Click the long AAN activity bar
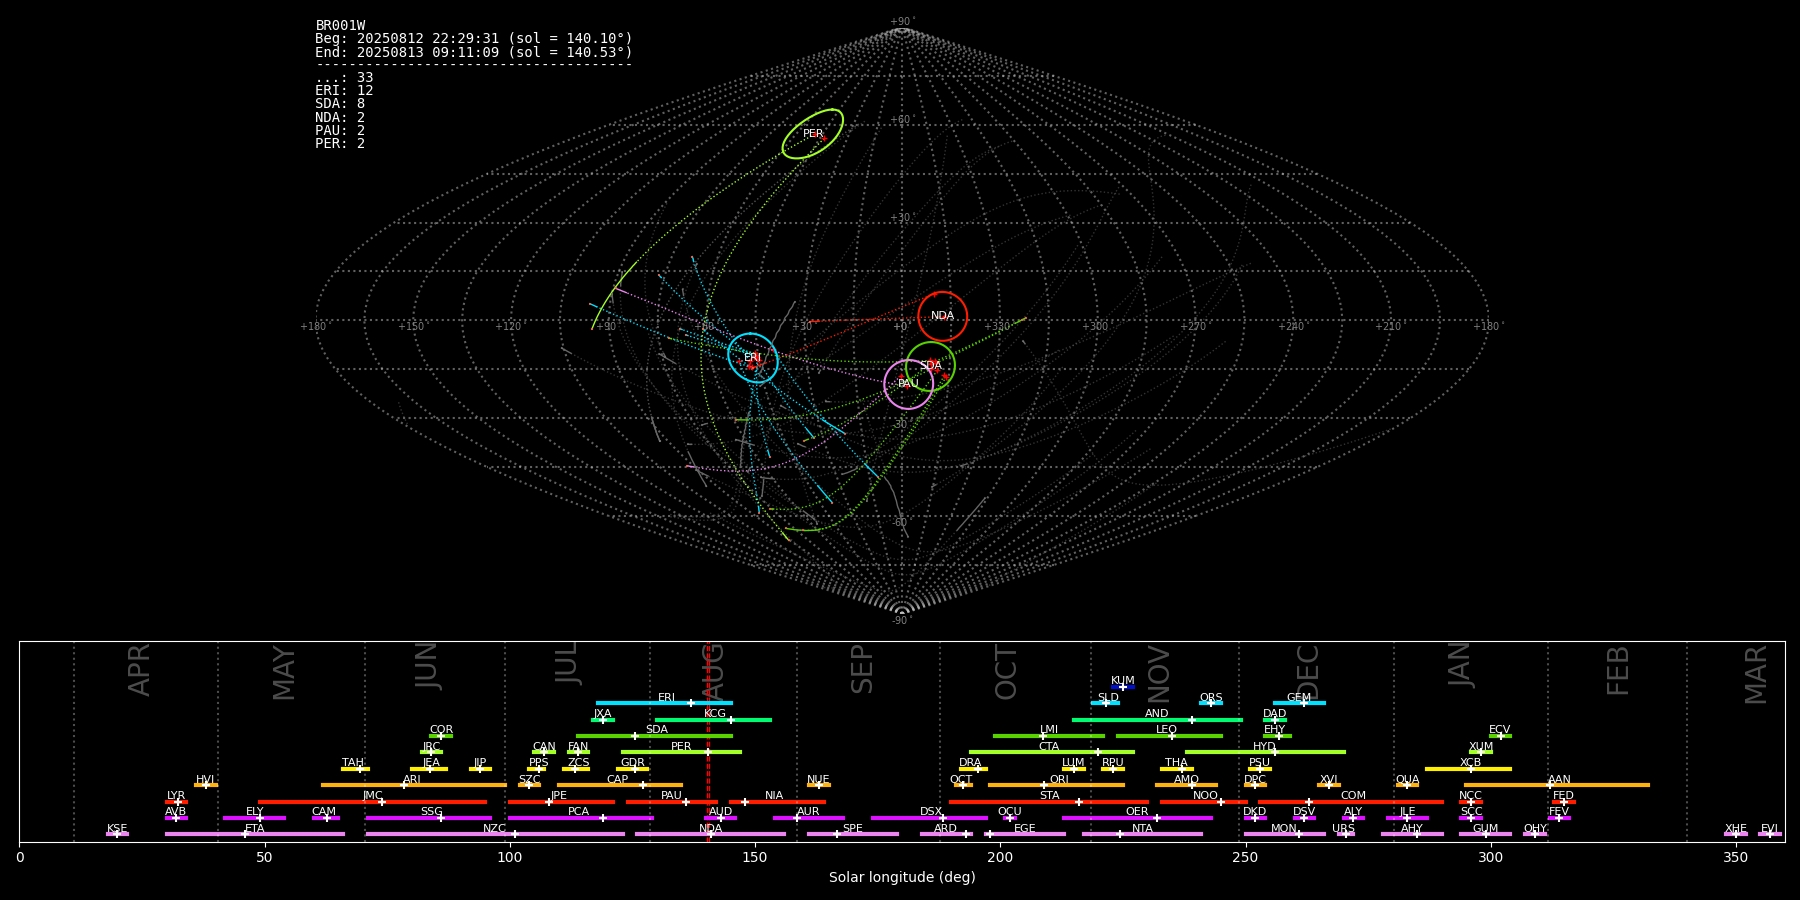Image resolution: width=1800 pixels, height=900 pixels. click(x=1556, y=785)
